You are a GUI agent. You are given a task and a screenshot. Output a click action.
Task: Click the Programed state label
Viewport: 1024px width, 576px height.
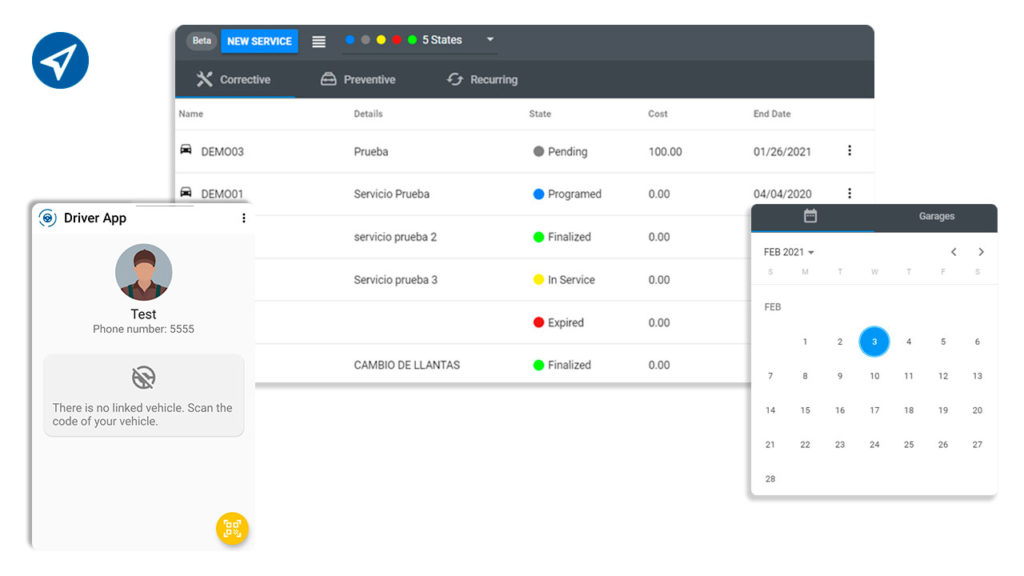pos(575,194)
